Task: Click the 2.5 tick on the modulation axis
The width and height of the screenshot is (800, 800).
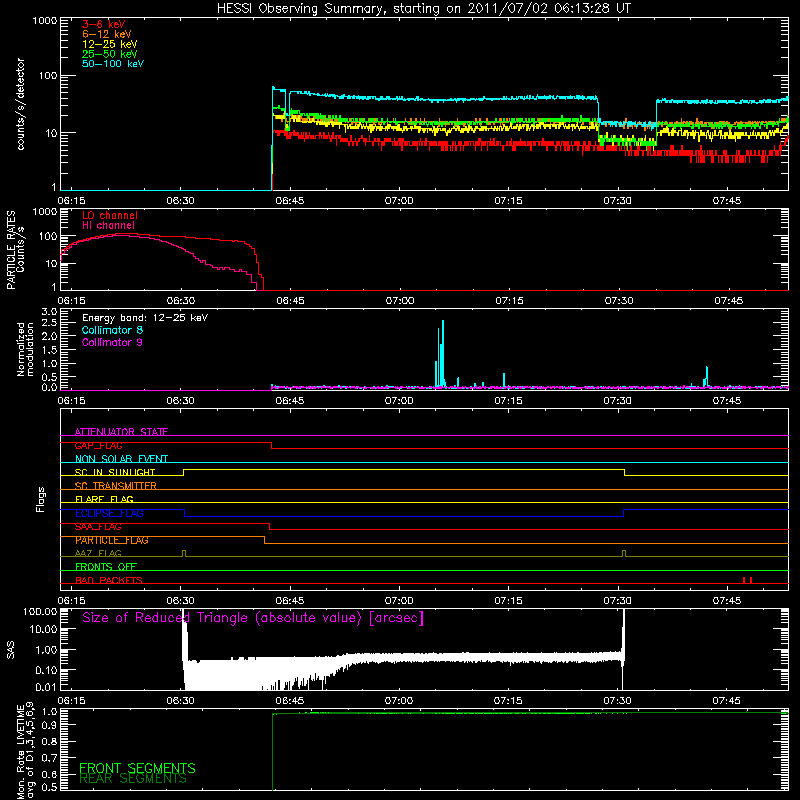Action: tap(49, 323)
